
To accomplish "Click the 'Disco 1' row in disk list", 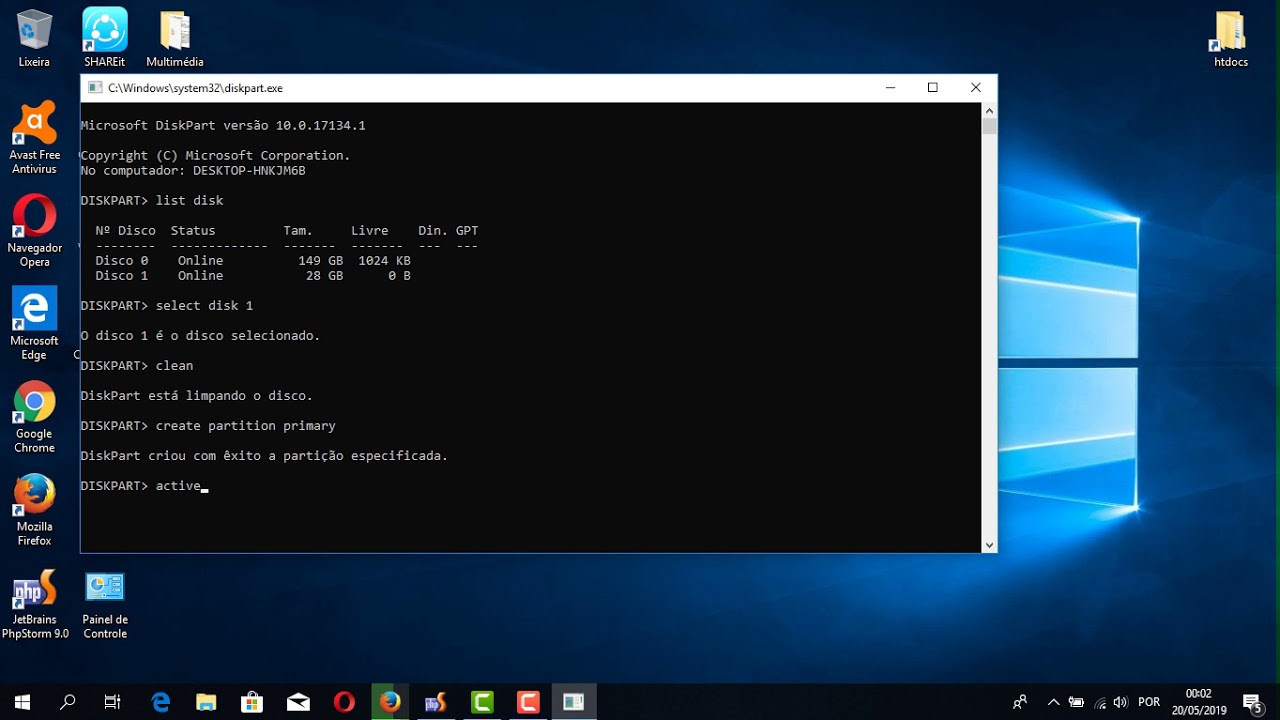I will coord(253,276).
